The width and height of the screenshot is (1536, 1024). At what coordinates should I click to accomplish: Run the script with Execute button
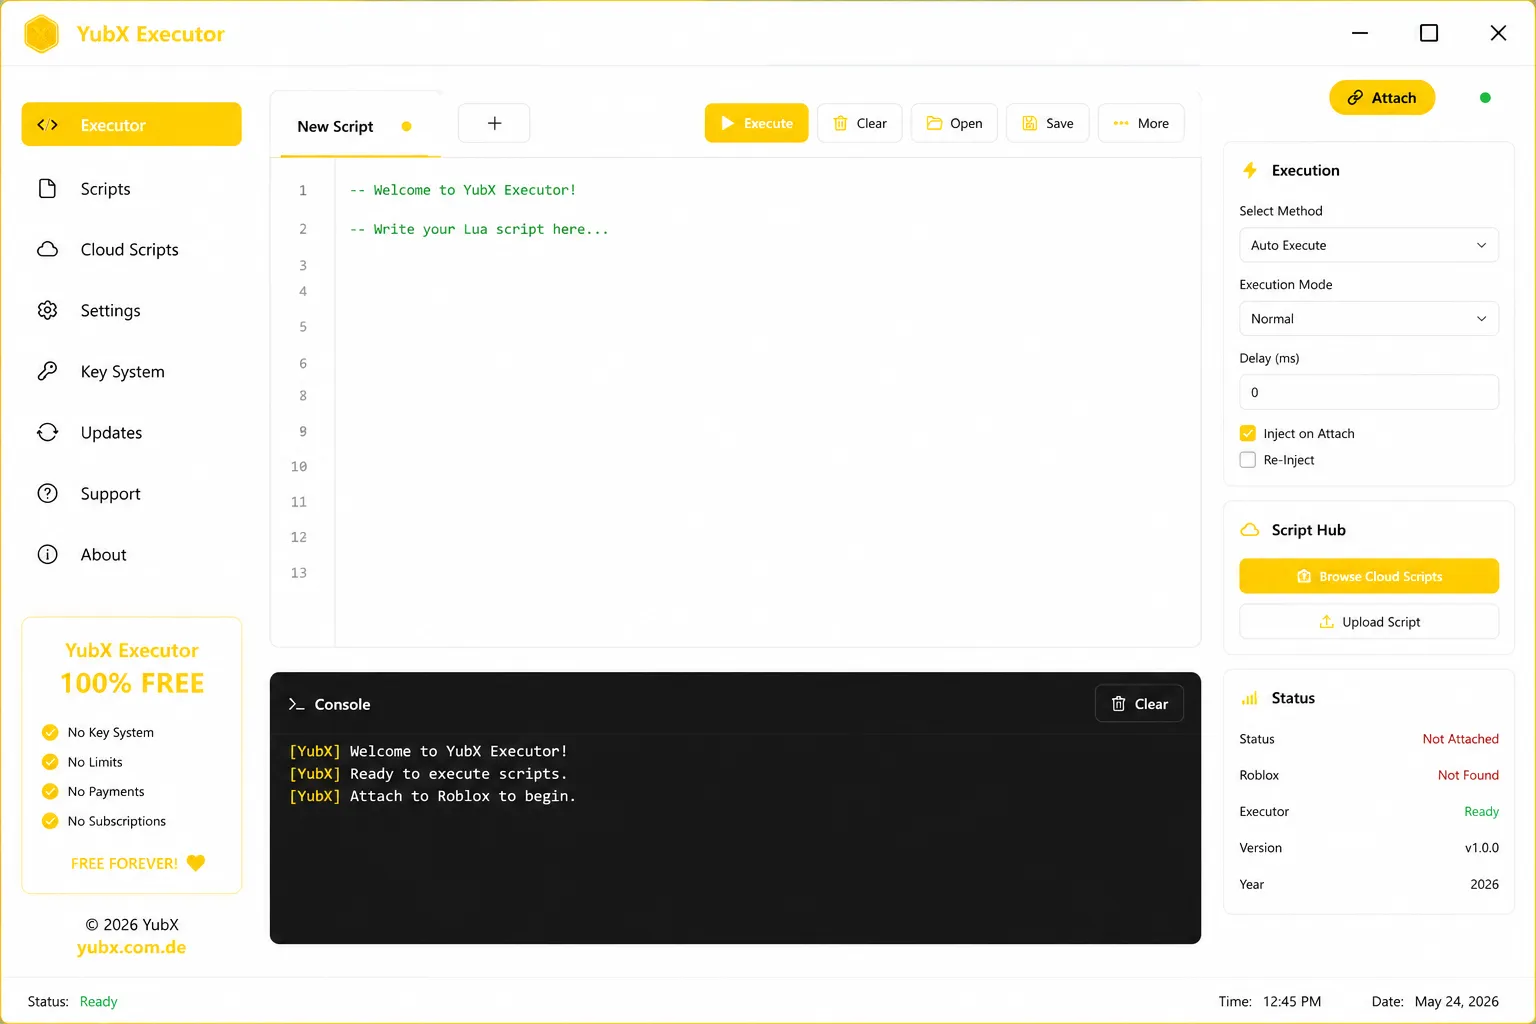click(x=756, y=123)
